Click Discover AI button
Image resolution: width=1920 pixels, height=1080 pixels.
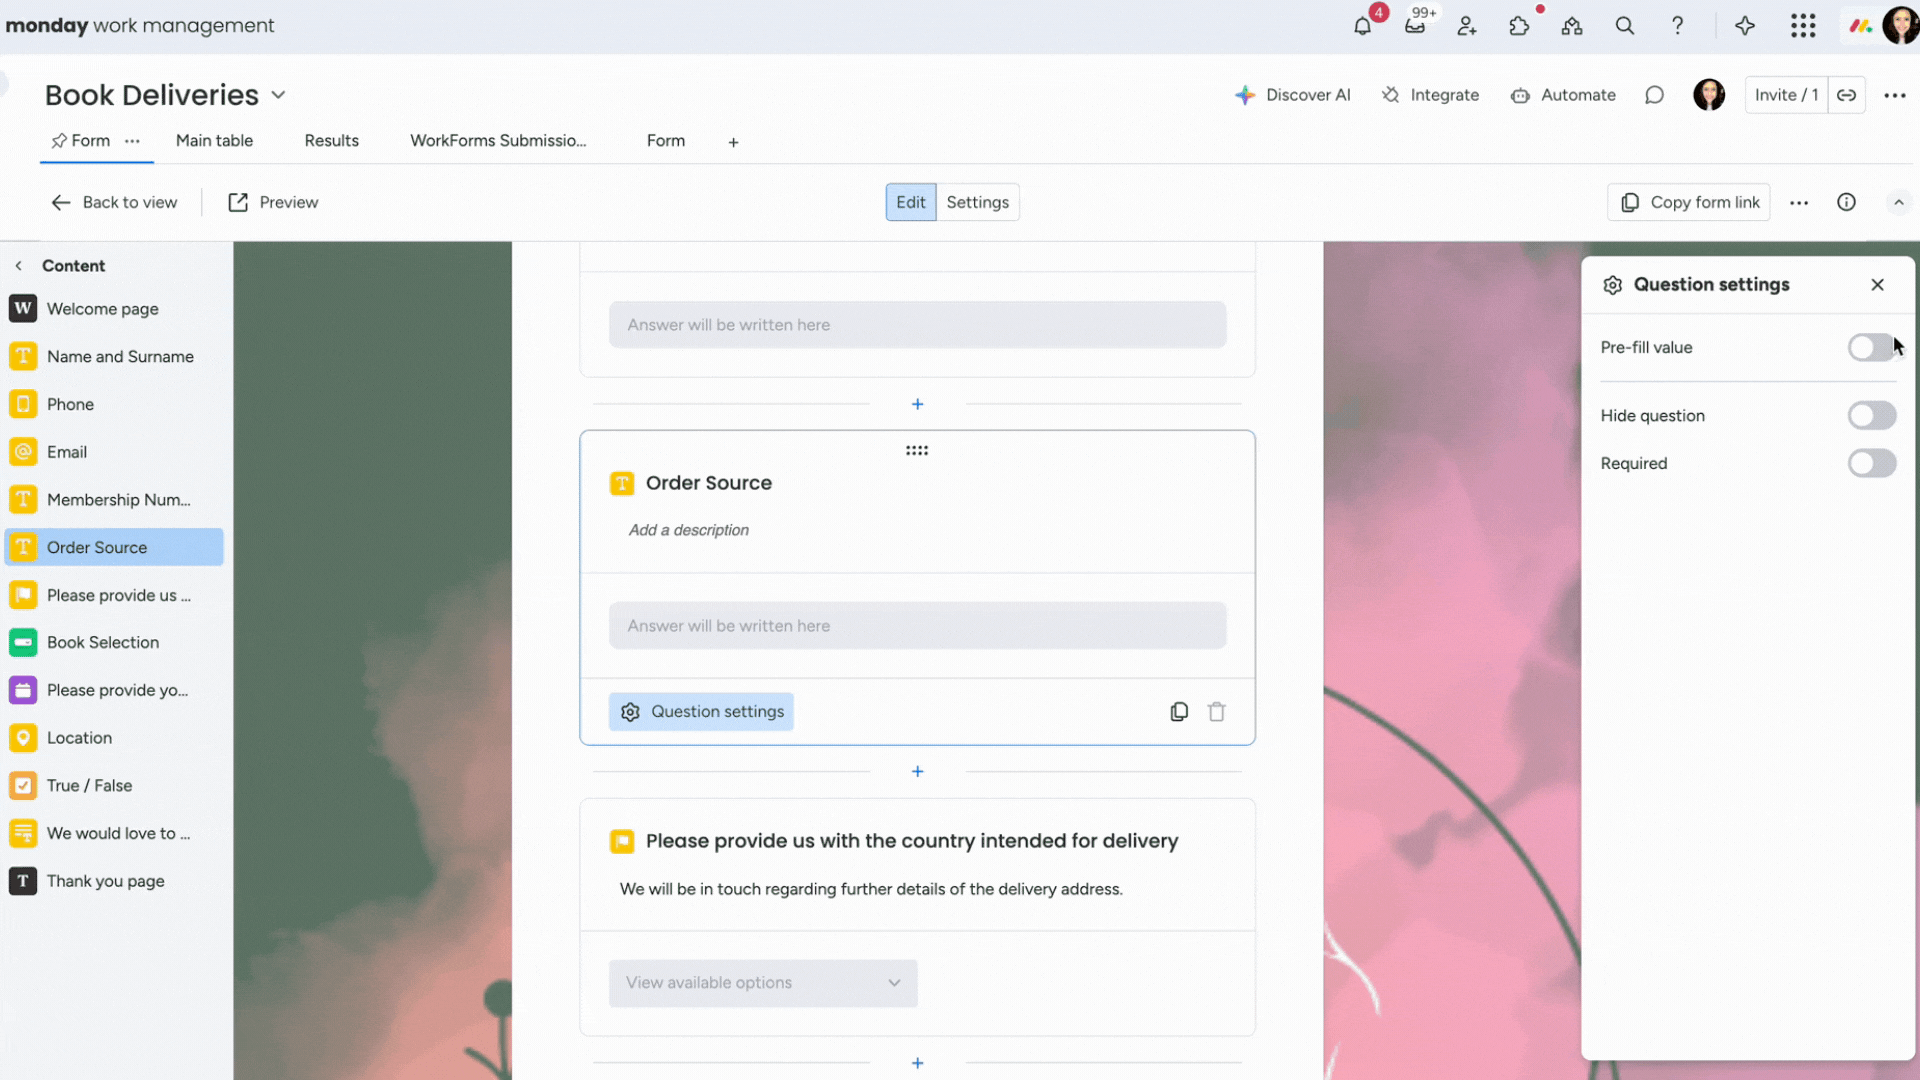click(x=1292, y=95)
